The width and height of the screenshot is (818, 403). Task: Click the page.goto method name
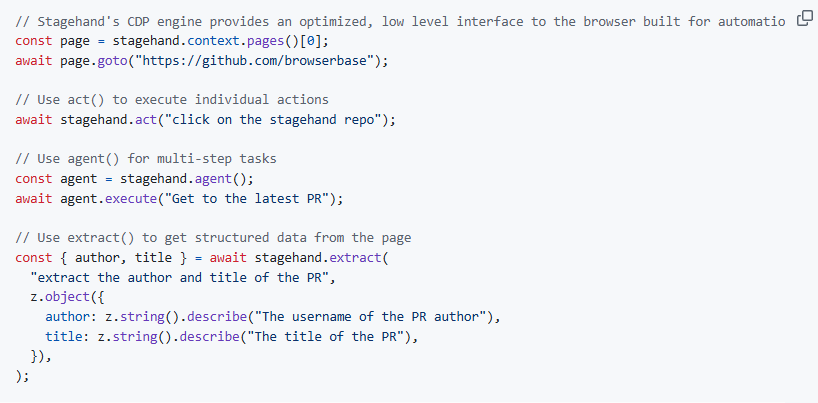[113, 61]
